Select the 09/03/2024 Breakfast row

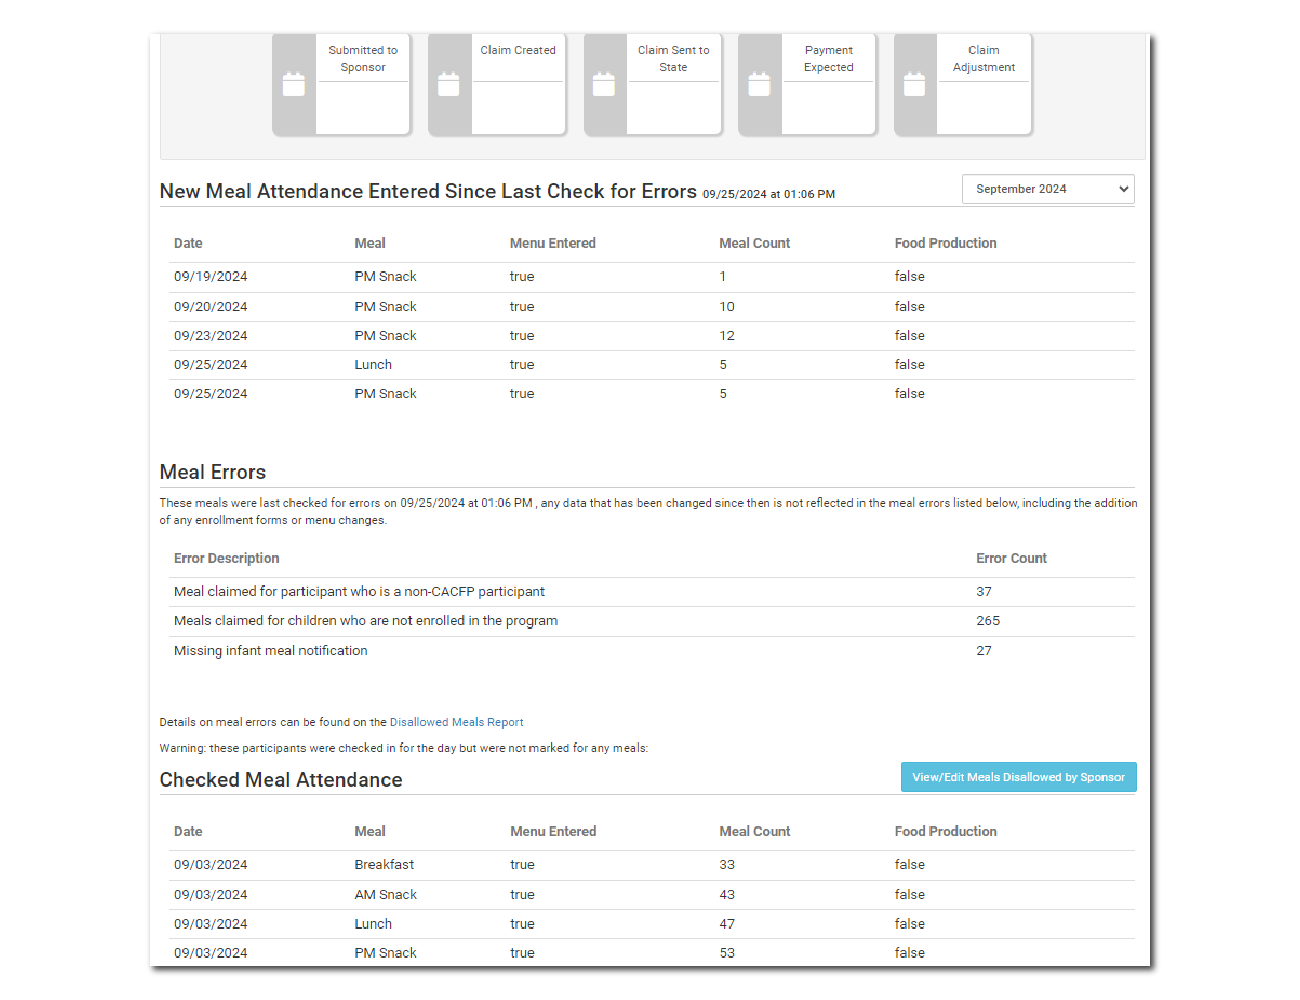pos(650,865)
